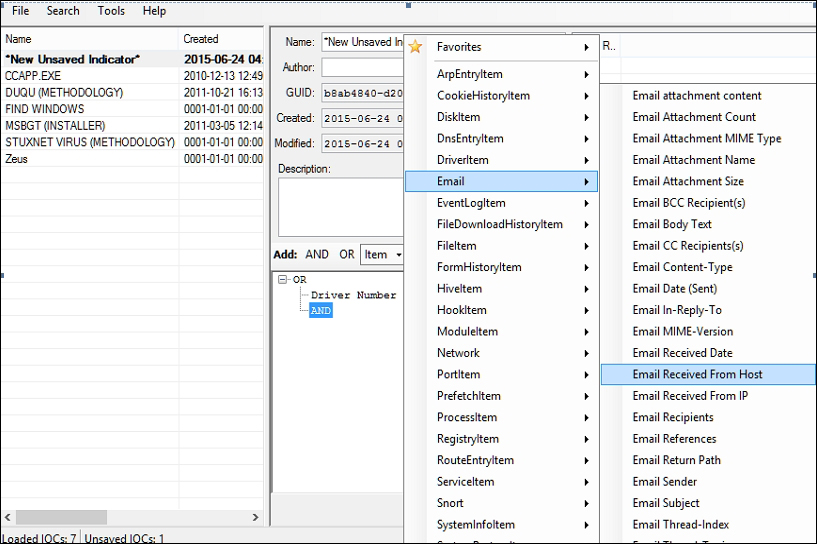
Task: Open the PrefetchItem submenu
Action: [501, 396]
